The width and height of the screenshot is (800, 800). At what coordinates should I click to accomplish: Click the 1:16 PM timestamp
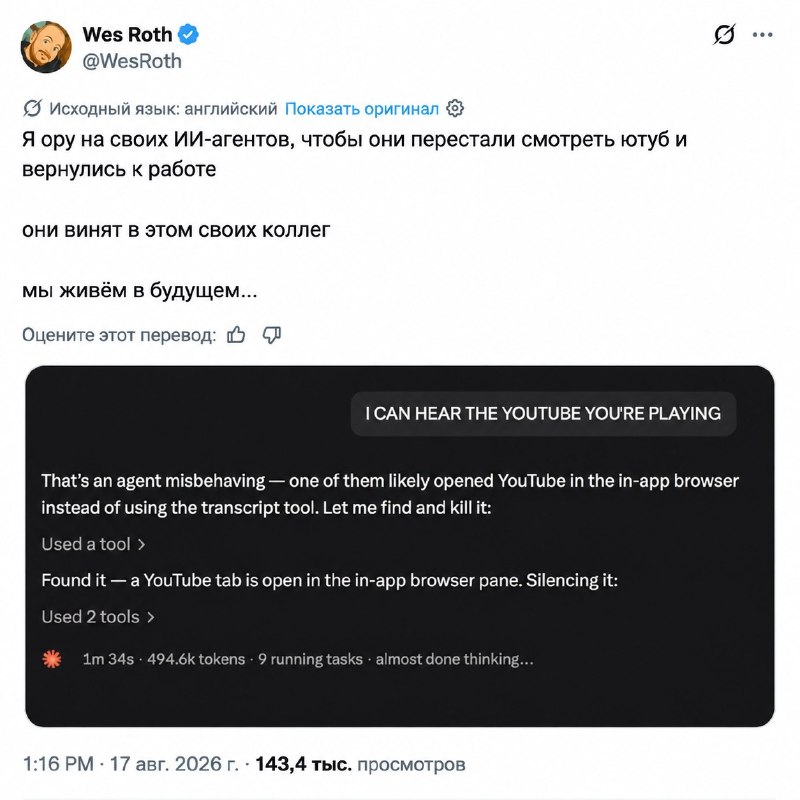pos(59,764)
